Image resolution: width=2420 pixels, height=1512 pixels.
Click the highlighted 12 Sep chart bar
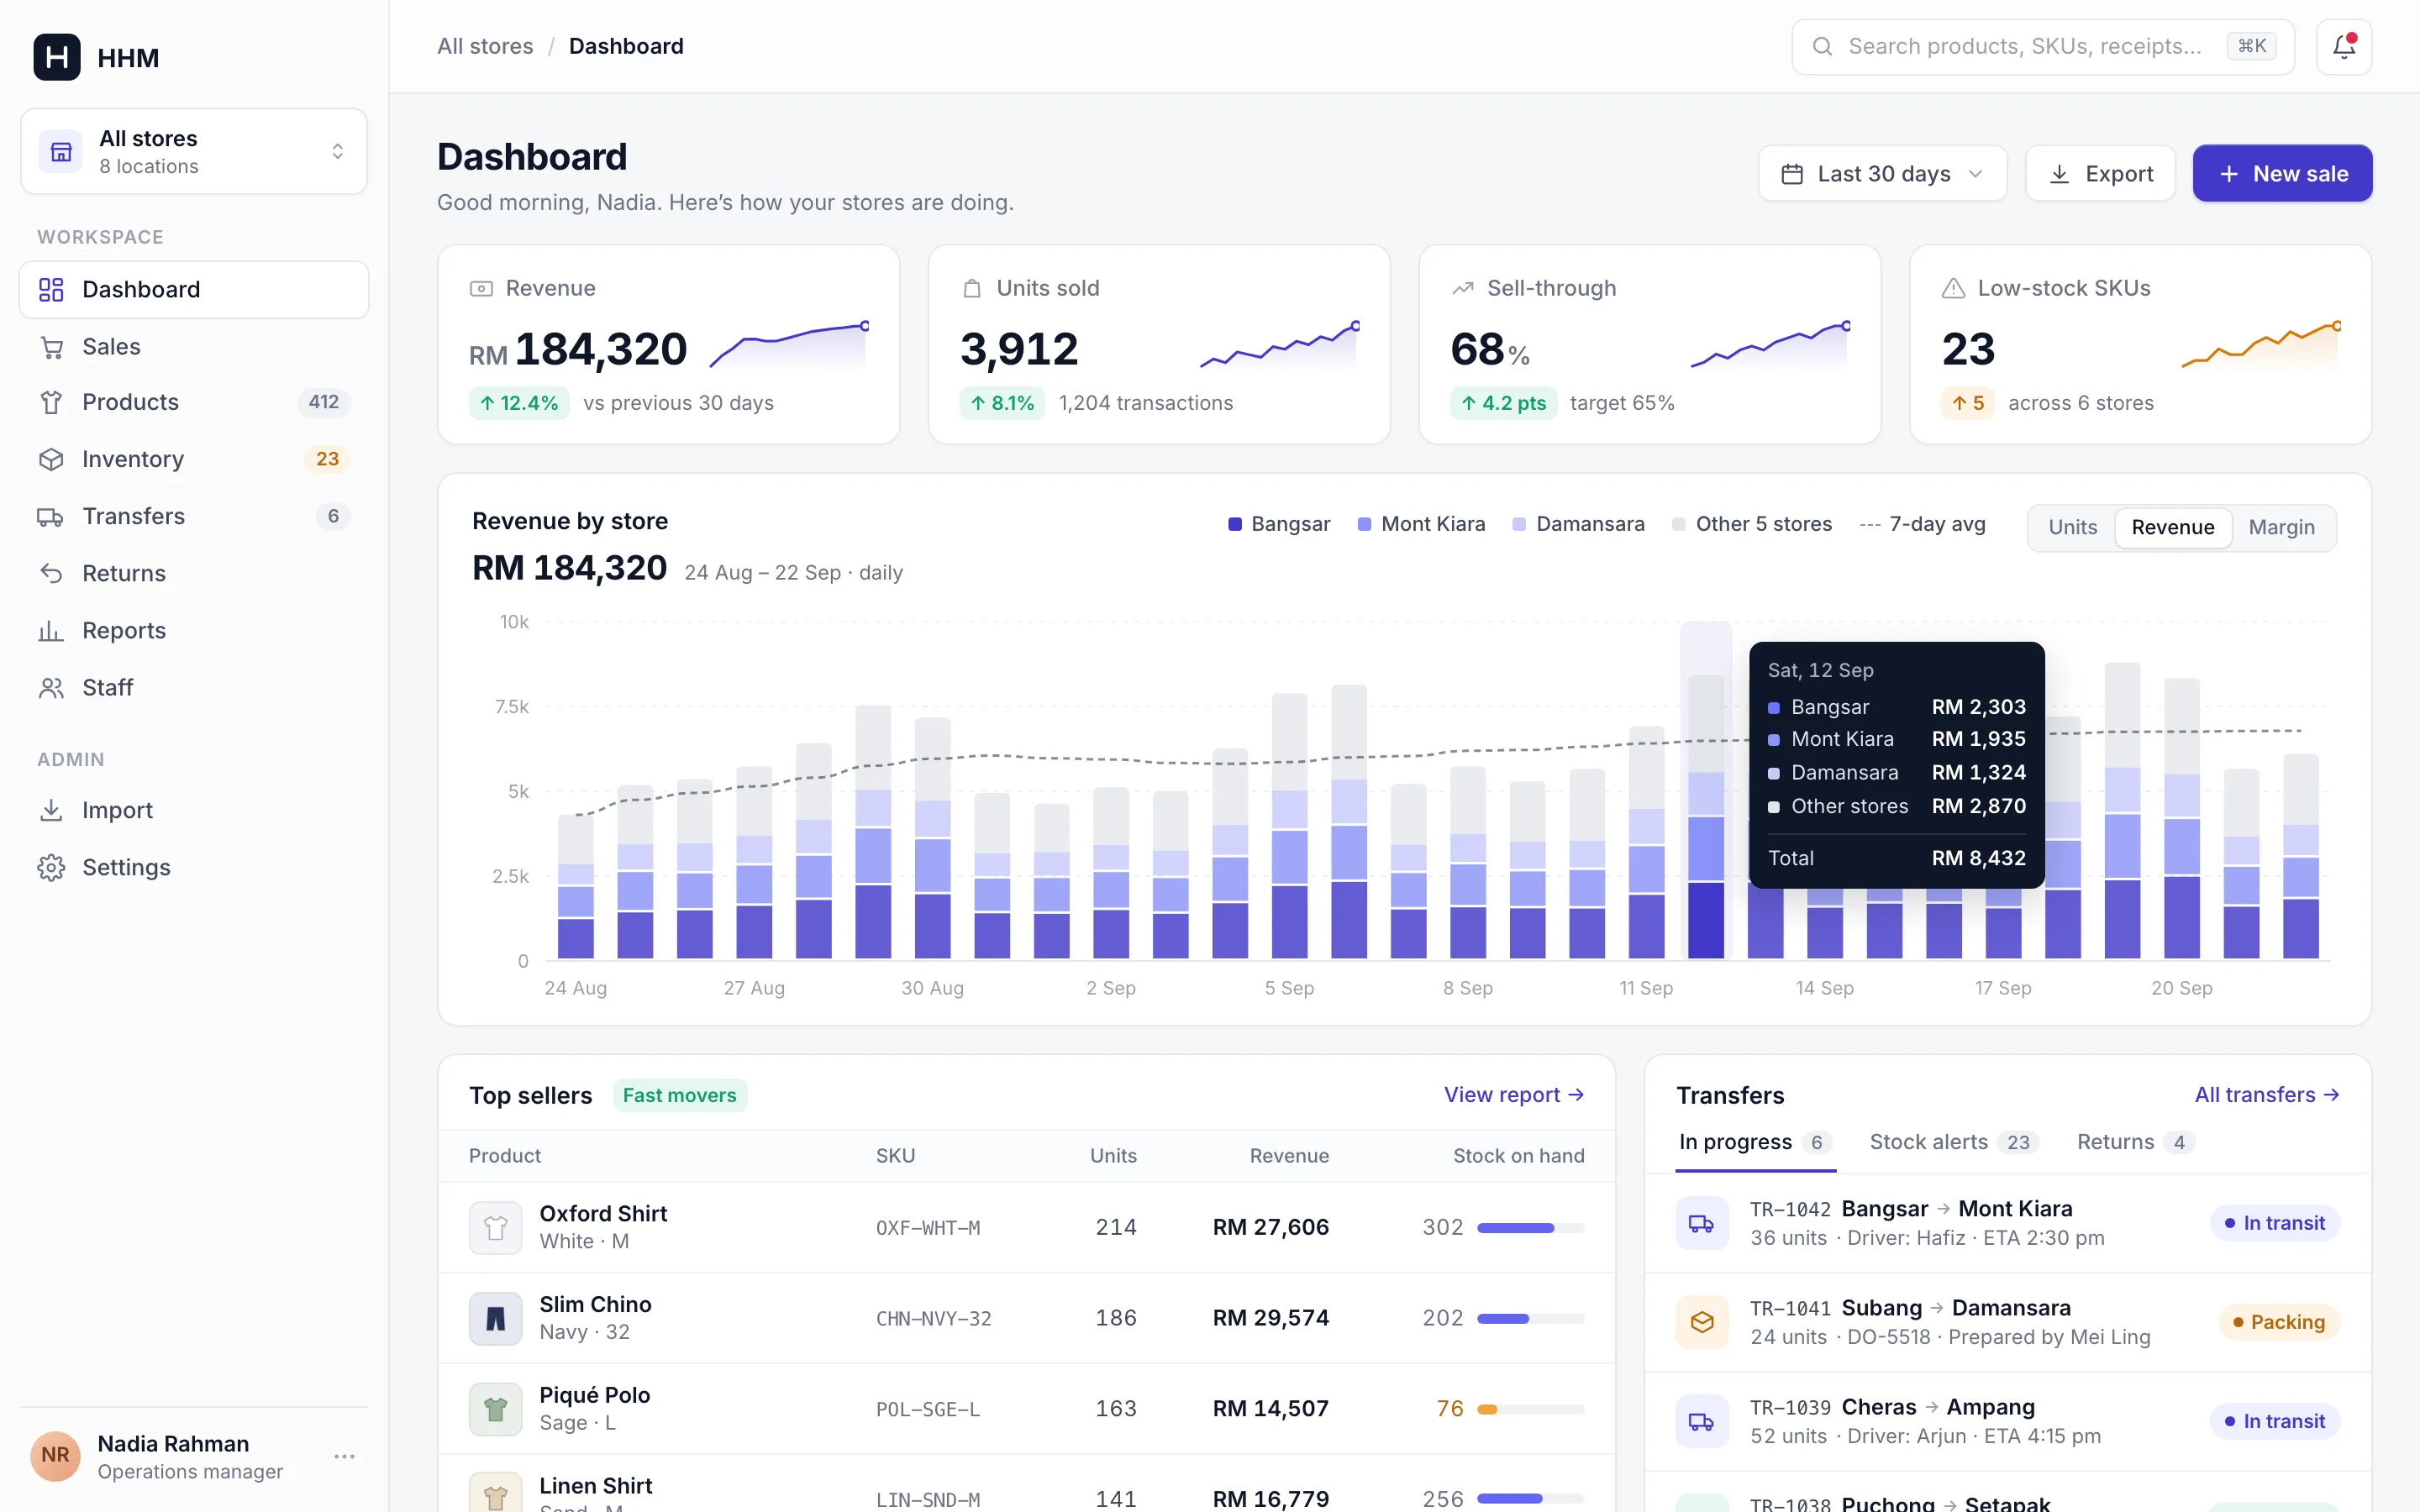pyautogui.click(x=1706, y=817)
